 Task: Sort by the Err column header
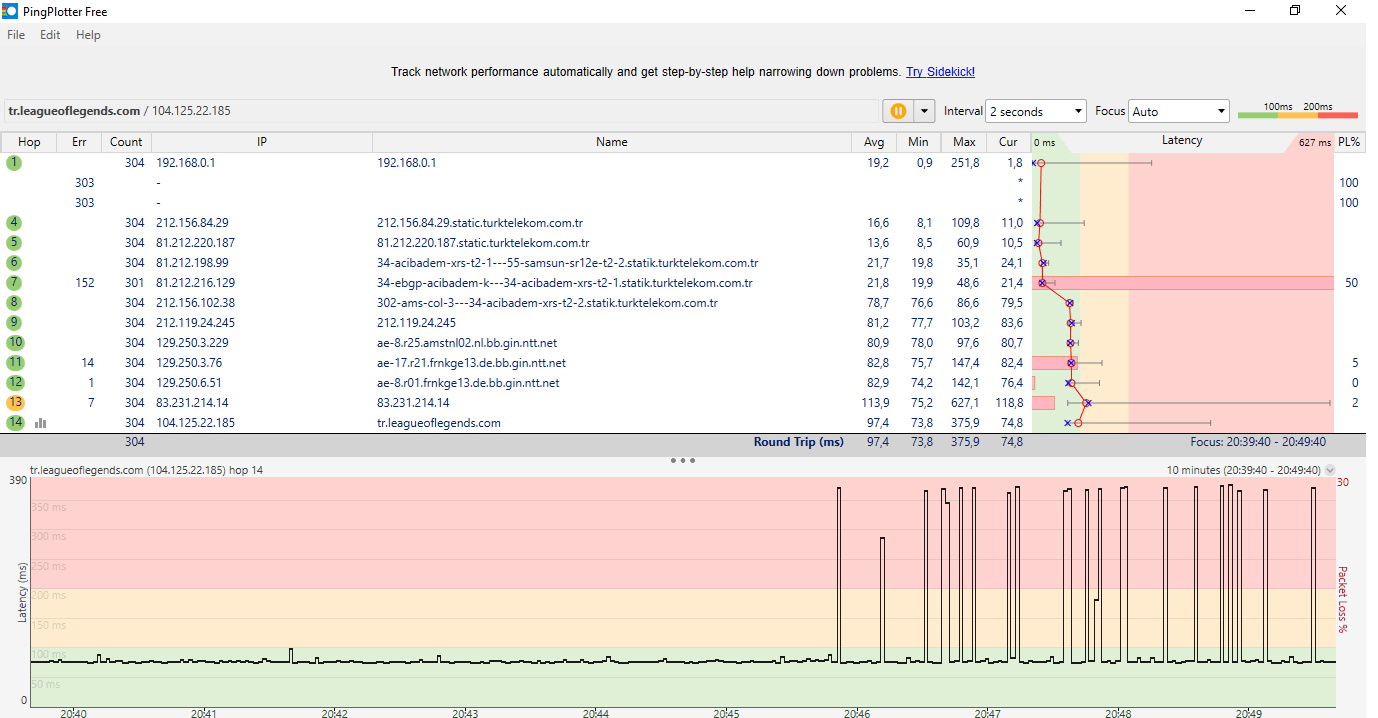79,142
